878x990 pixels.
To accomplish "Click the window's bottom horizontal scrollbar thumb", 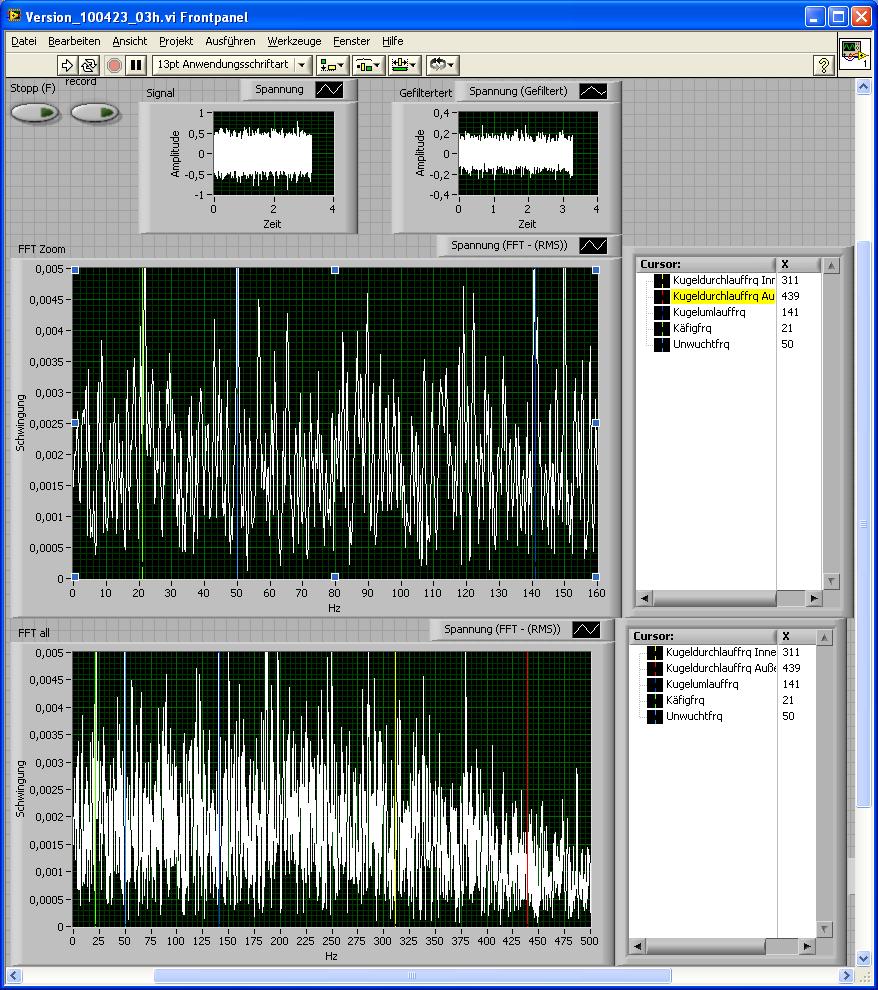I will click(x=410, y=976).
